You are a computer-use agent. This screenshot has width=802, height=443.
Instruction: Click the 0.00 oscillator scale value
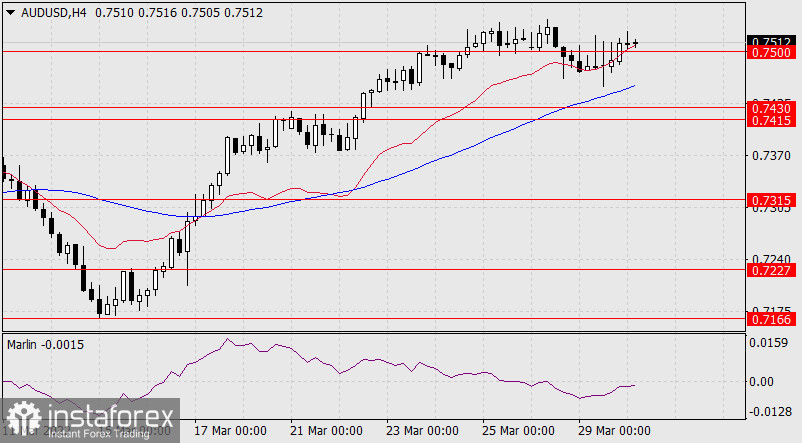(x=761, y=382)
